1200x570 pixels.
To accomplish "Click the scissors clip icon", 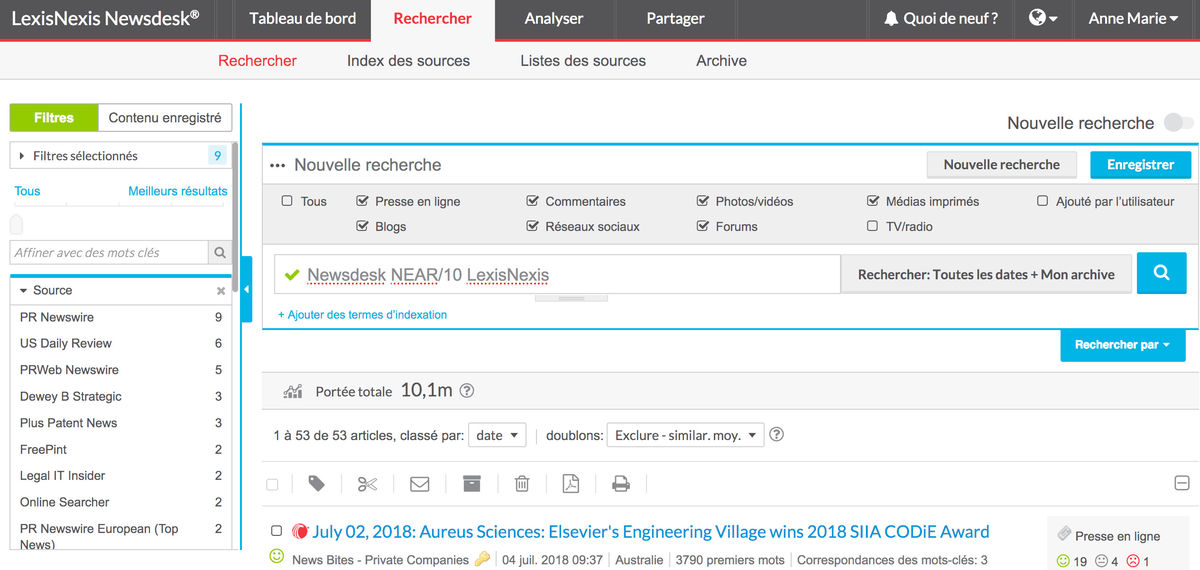I will pos(367,484).
